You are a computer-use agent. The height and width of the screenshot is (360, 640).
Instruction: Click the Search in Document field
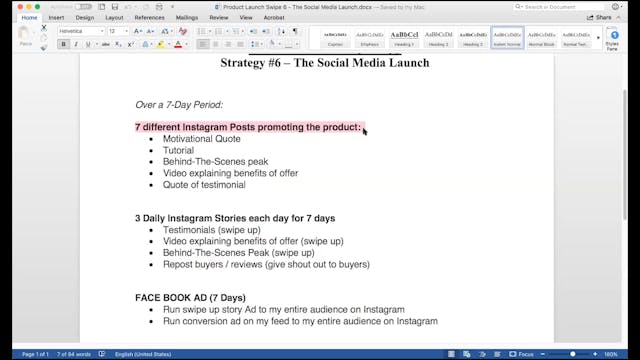point(559,7)
